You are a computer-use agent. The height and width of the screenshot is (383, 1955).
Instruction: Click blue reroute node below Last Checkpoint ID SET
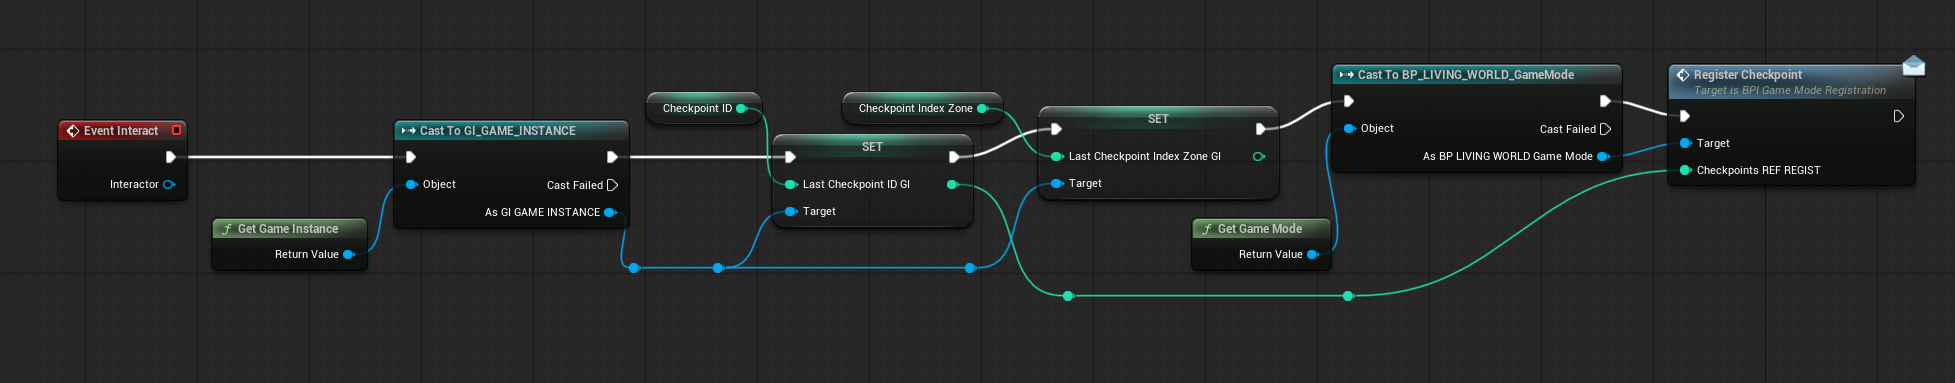[x=970, y=268]
